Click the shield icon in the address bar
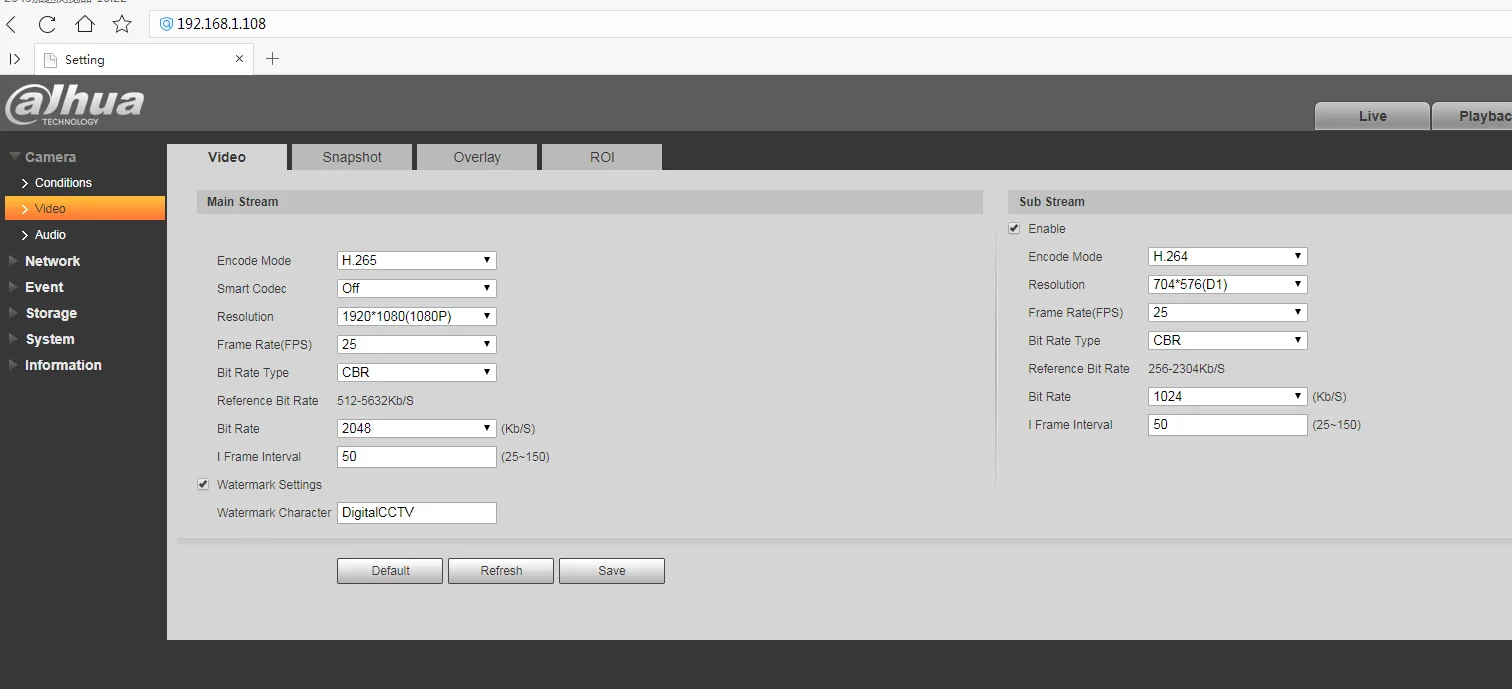This screenshot has height=689, width=1512. tap(166, 24)
